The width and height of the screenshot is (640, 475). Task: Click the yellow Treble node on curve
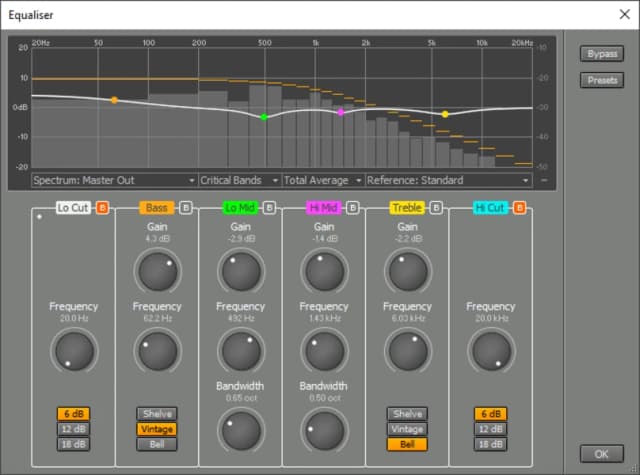[x=445, y=114]
